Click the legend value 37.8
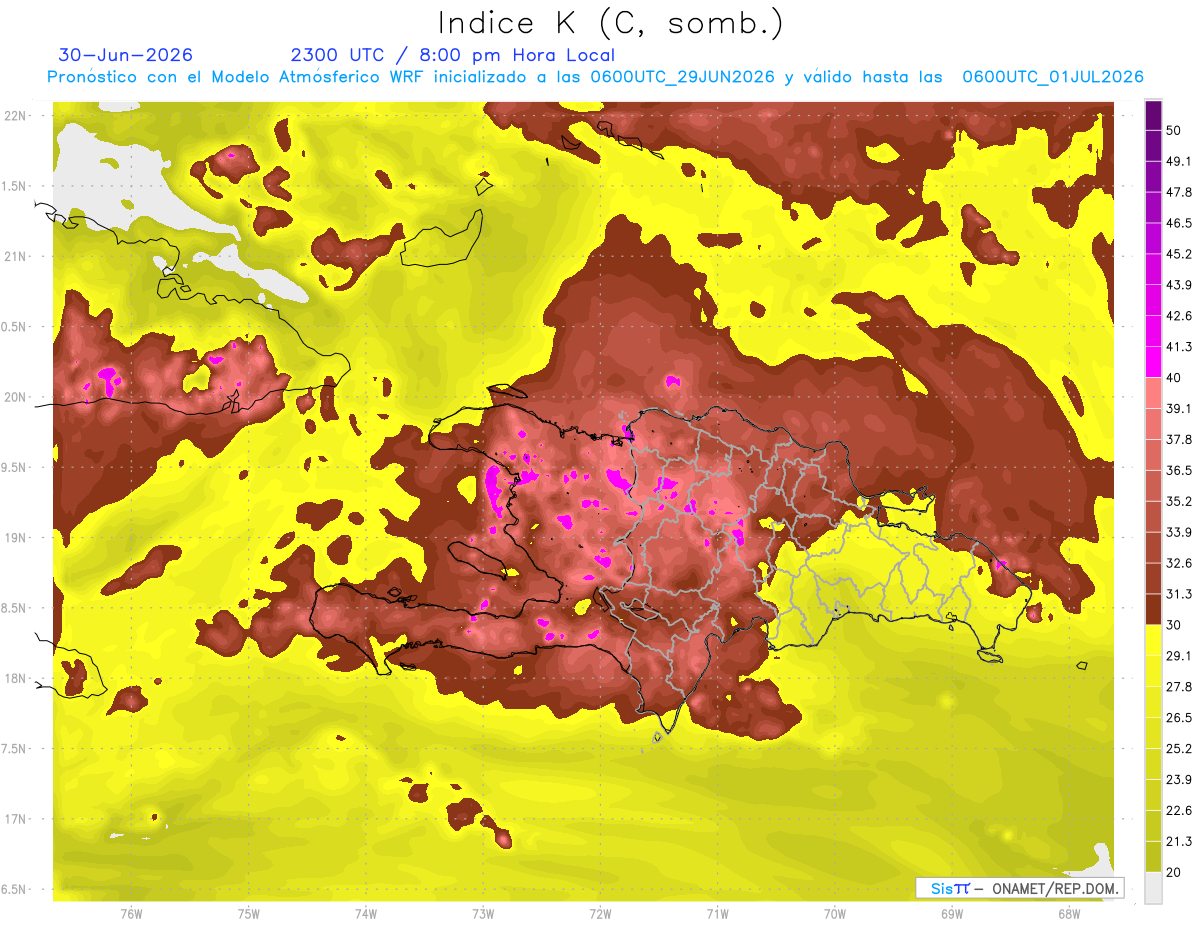The height and width of the screenshot is (927, 1200). pyautogui.click(x=1178, y=439)
